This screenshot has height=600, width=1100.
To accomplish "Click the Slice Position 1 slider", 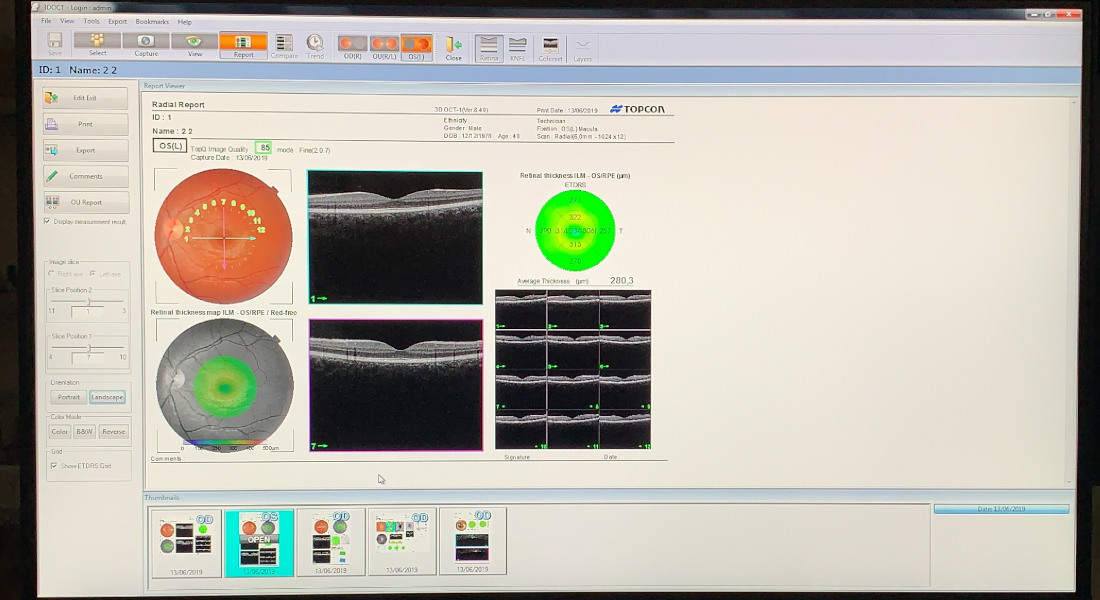I will pyautogui.click(x=88, y=348).
